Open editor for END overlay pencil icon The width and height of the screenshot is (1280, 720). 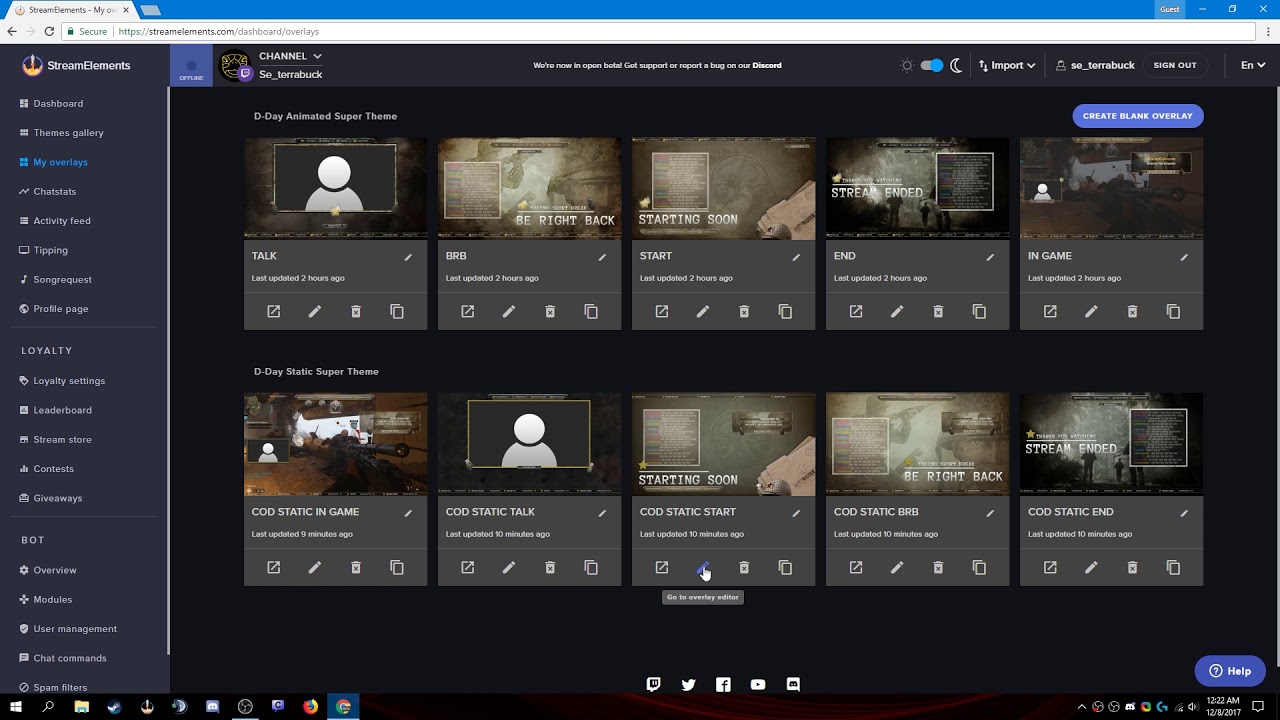(x=897, y=312)
